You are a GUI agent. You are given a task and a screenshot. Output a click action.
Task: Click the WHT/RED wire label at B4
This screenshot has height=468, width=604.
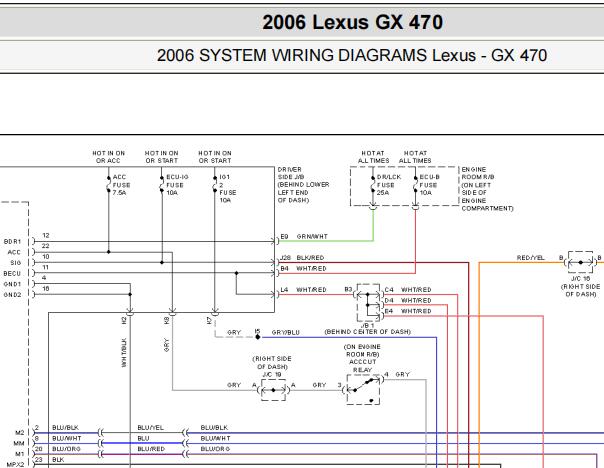pyautogui.click(x=311, y=268)
